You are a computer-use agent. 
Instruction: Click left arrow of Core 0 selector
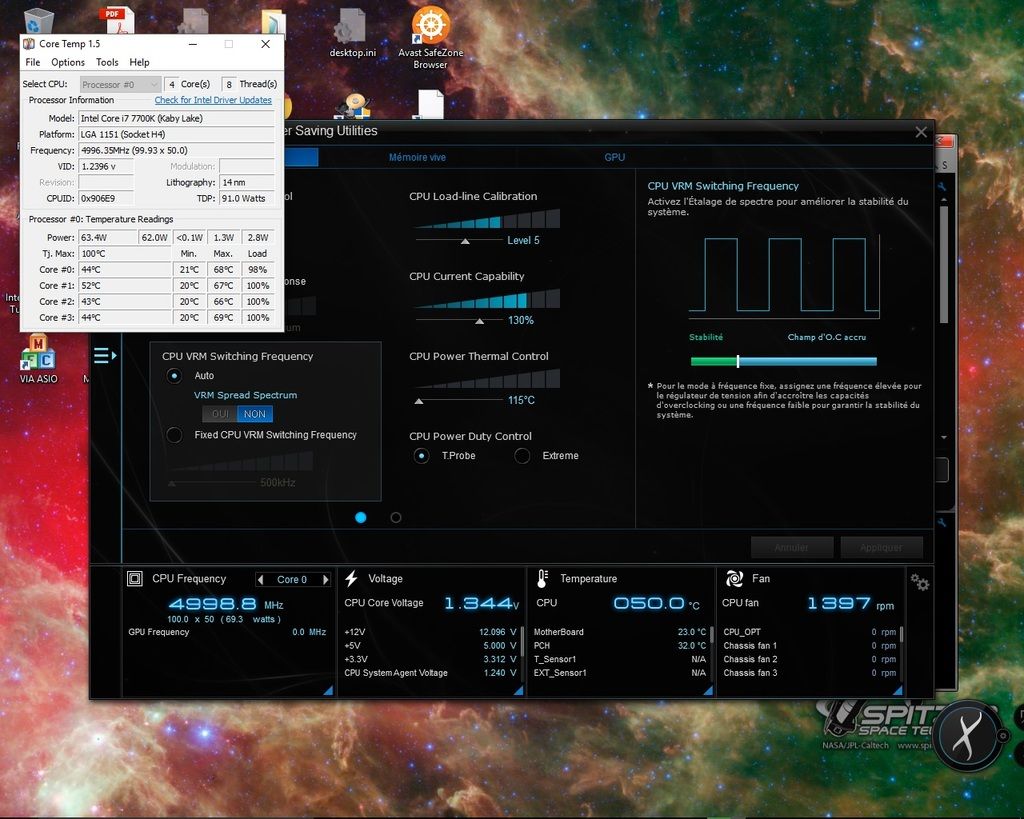coord(262,580)
